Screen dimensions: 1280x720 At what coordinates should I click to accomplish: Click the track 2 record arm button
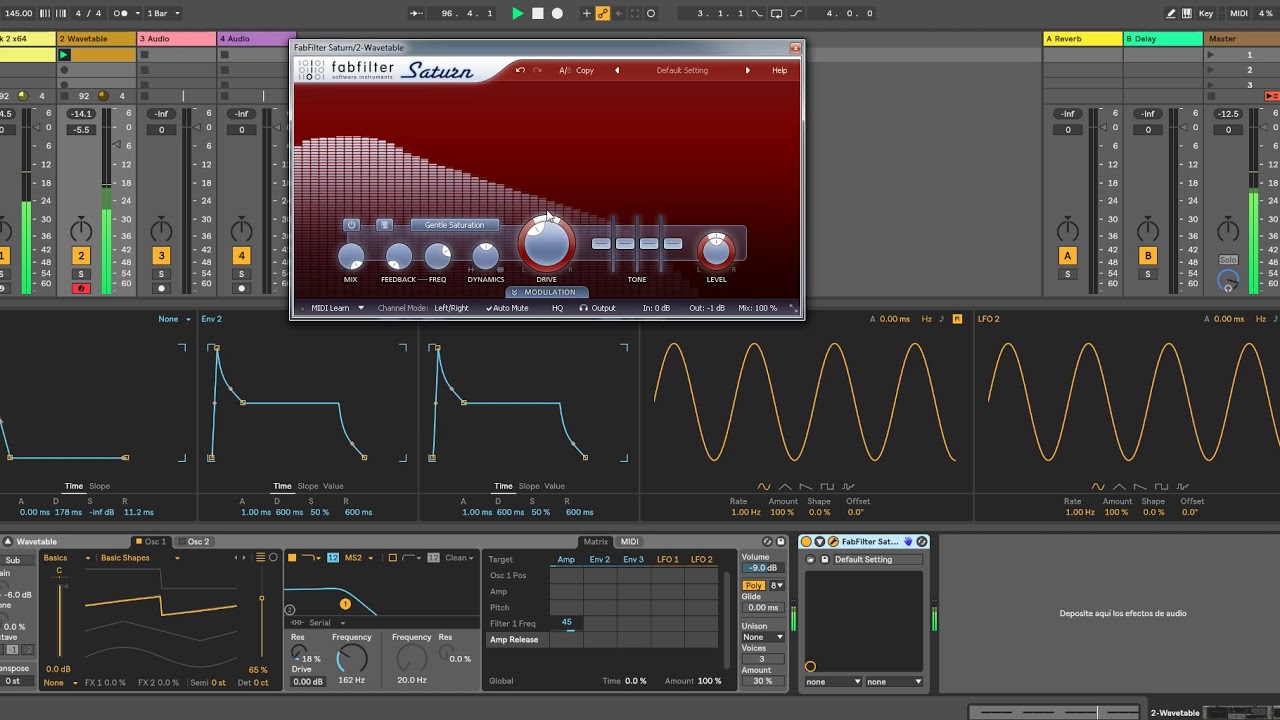click(81, 288)
